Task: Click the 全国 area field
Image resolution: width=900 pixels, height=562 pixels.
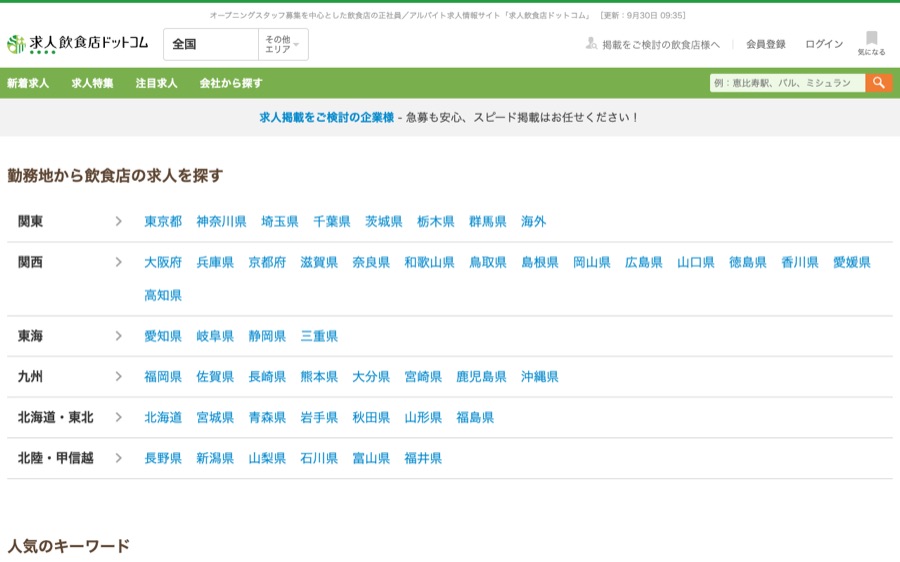Action: coord(211,44)
